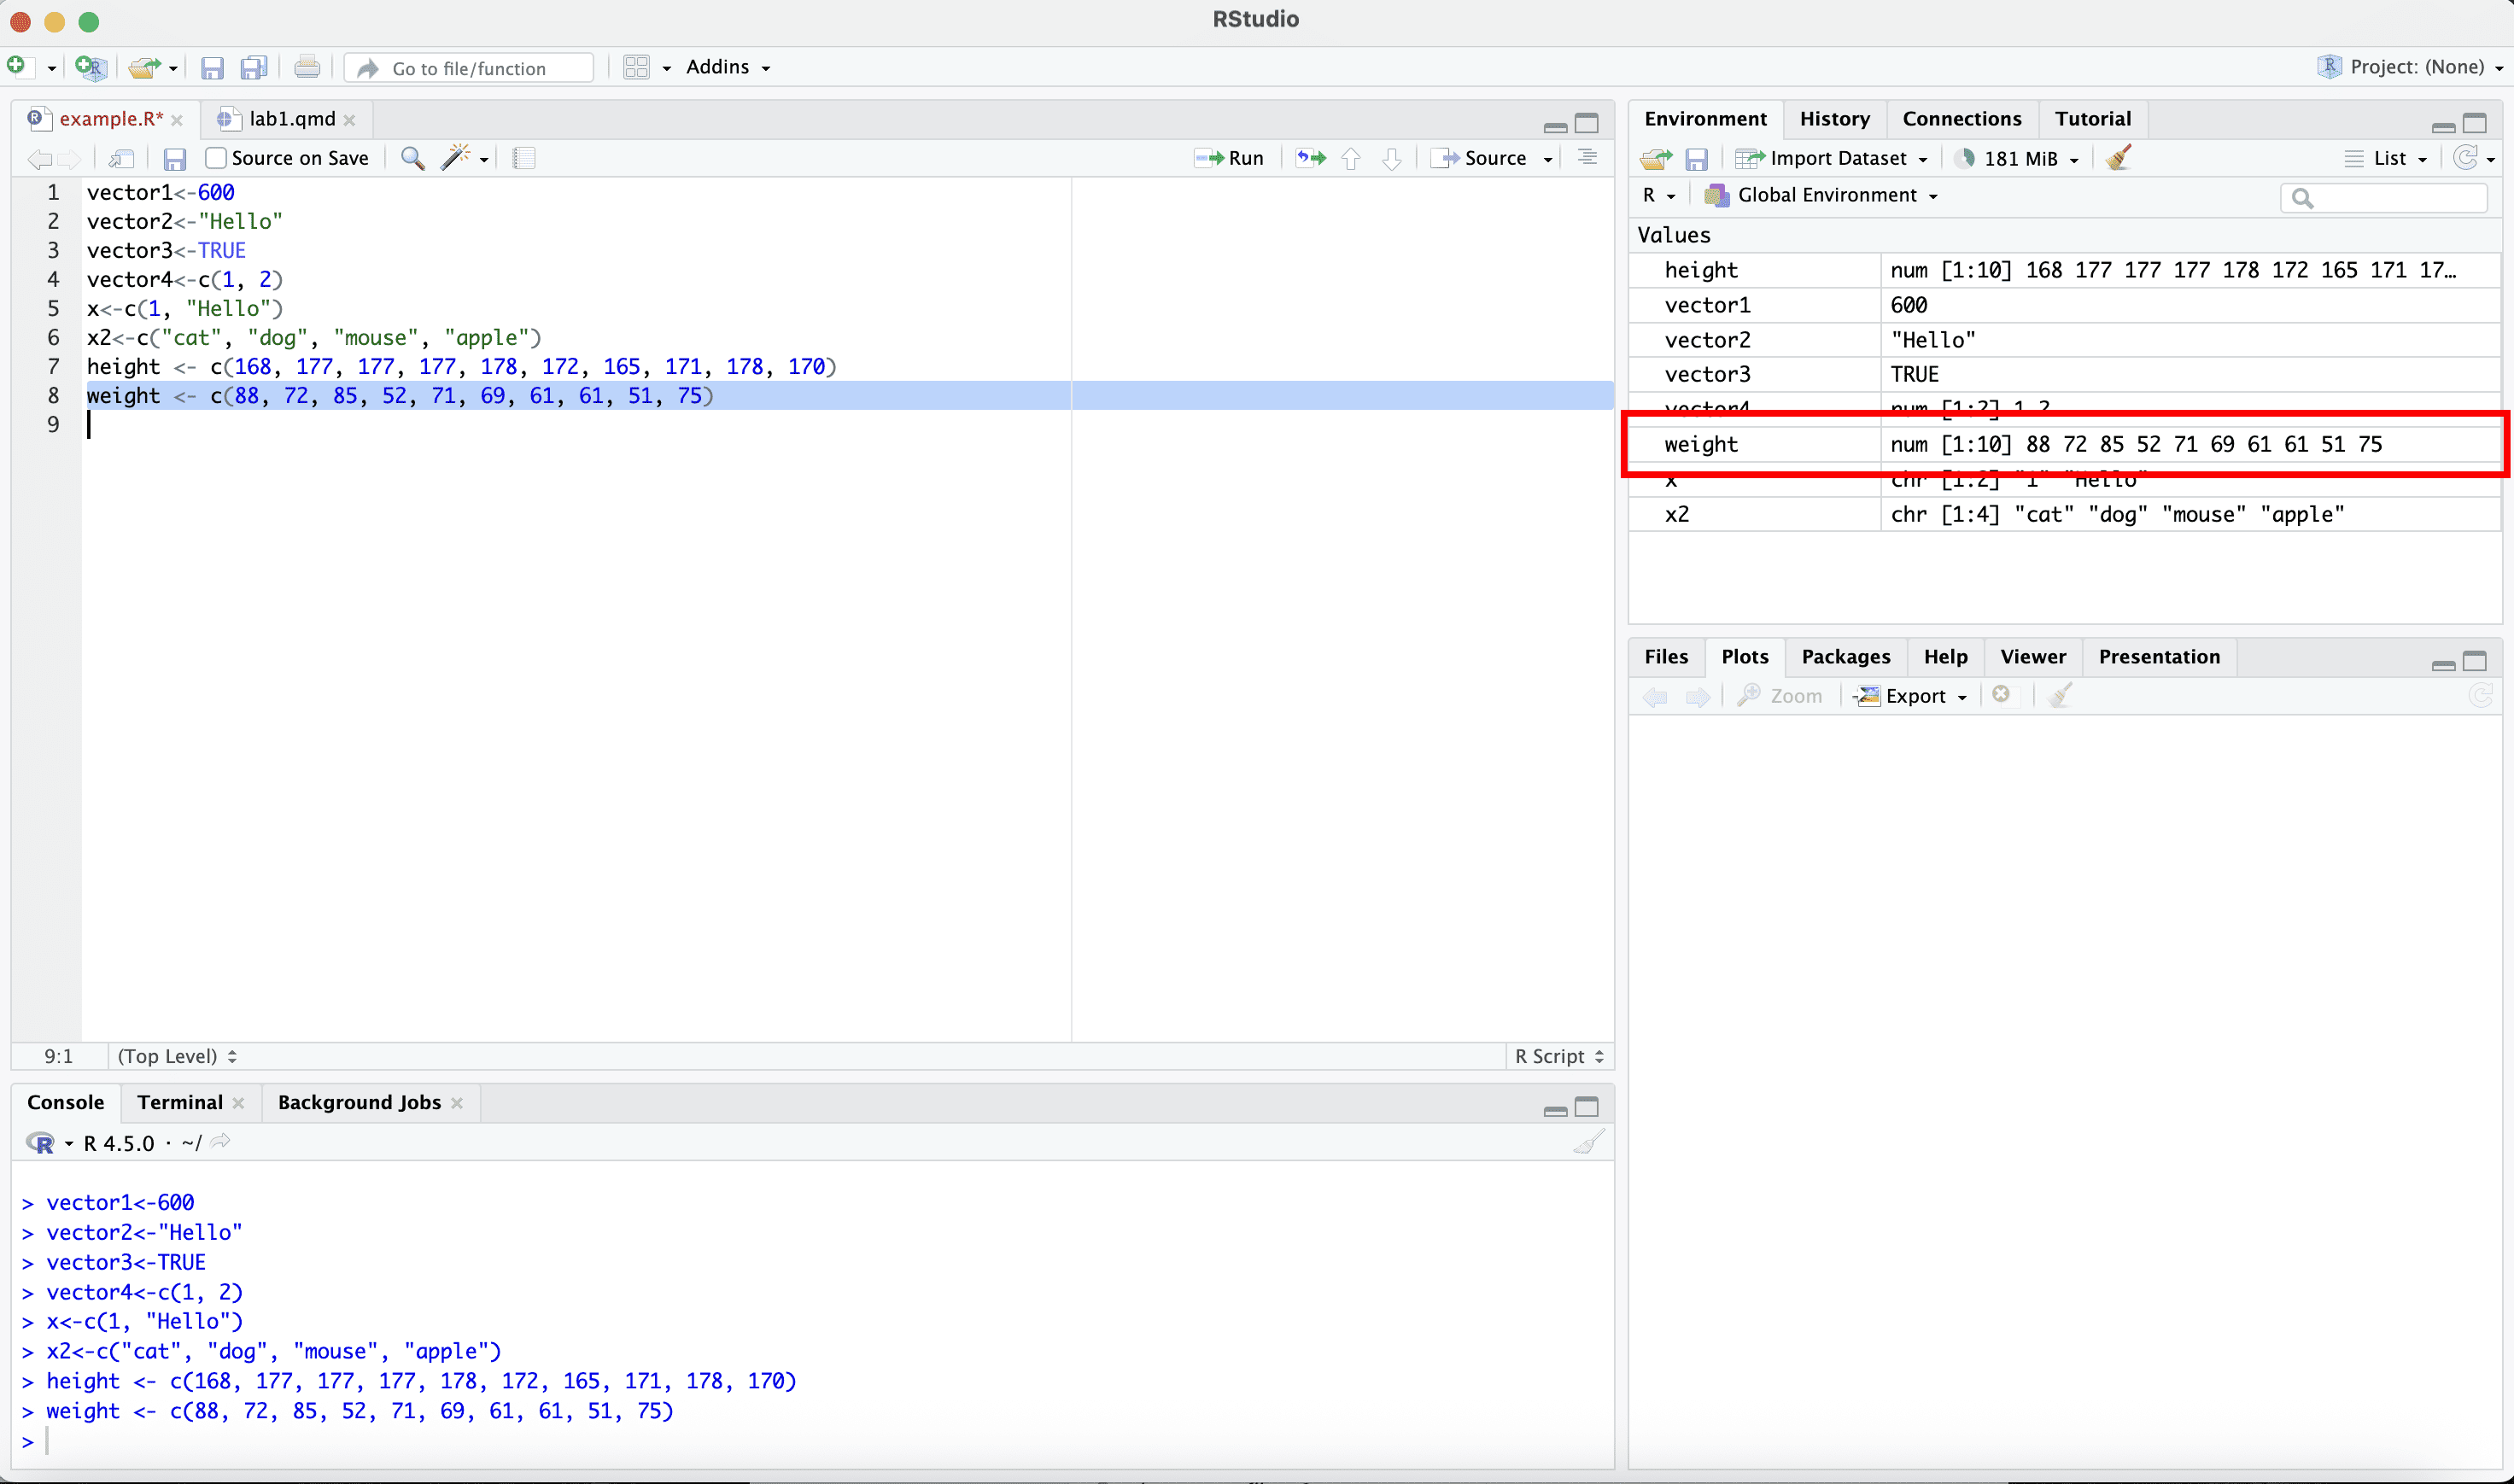Image resolution: width=2514 pixels, height=1484 pixels.
Task: Open the Terminal tab
Action: point(180,1102)
